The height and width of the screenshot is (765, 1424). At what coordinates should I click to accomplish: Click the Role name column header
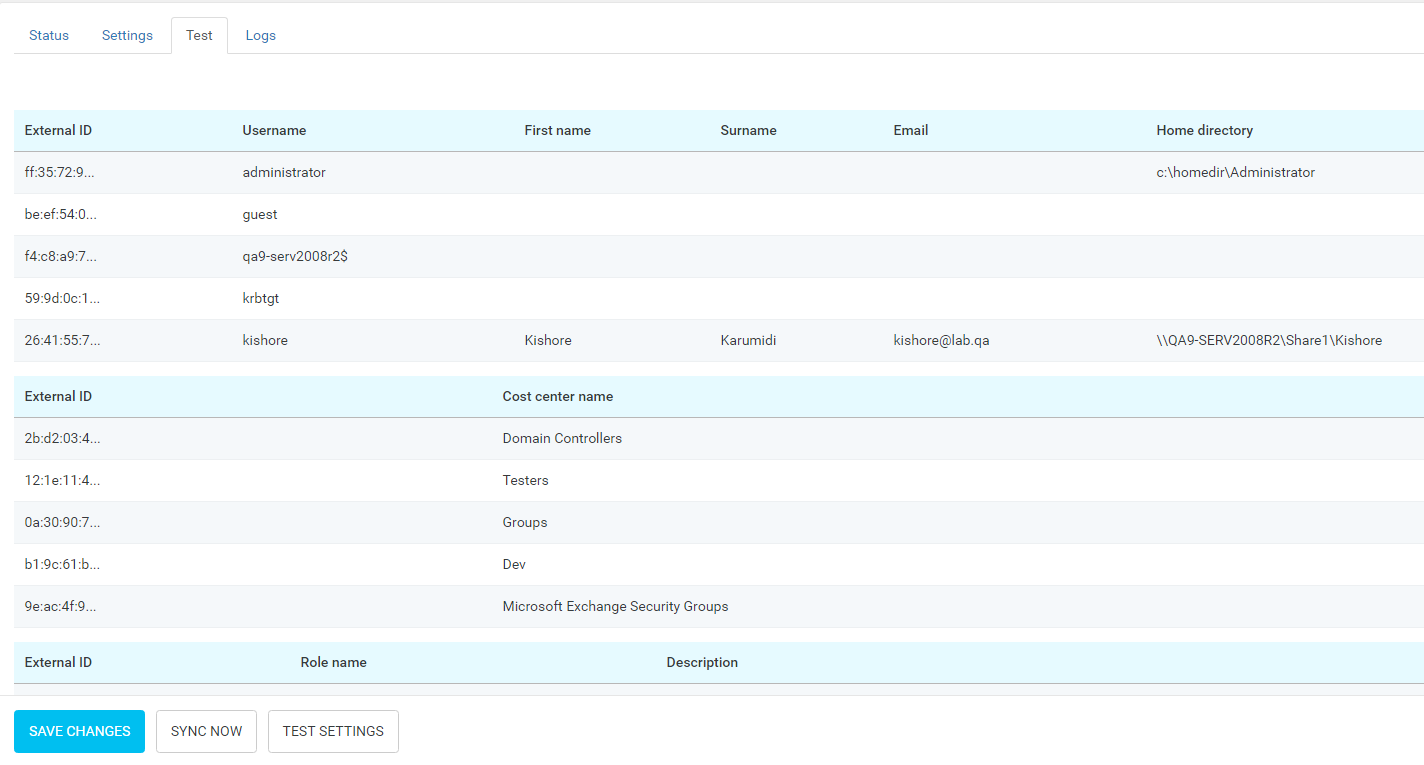point(333,662)
